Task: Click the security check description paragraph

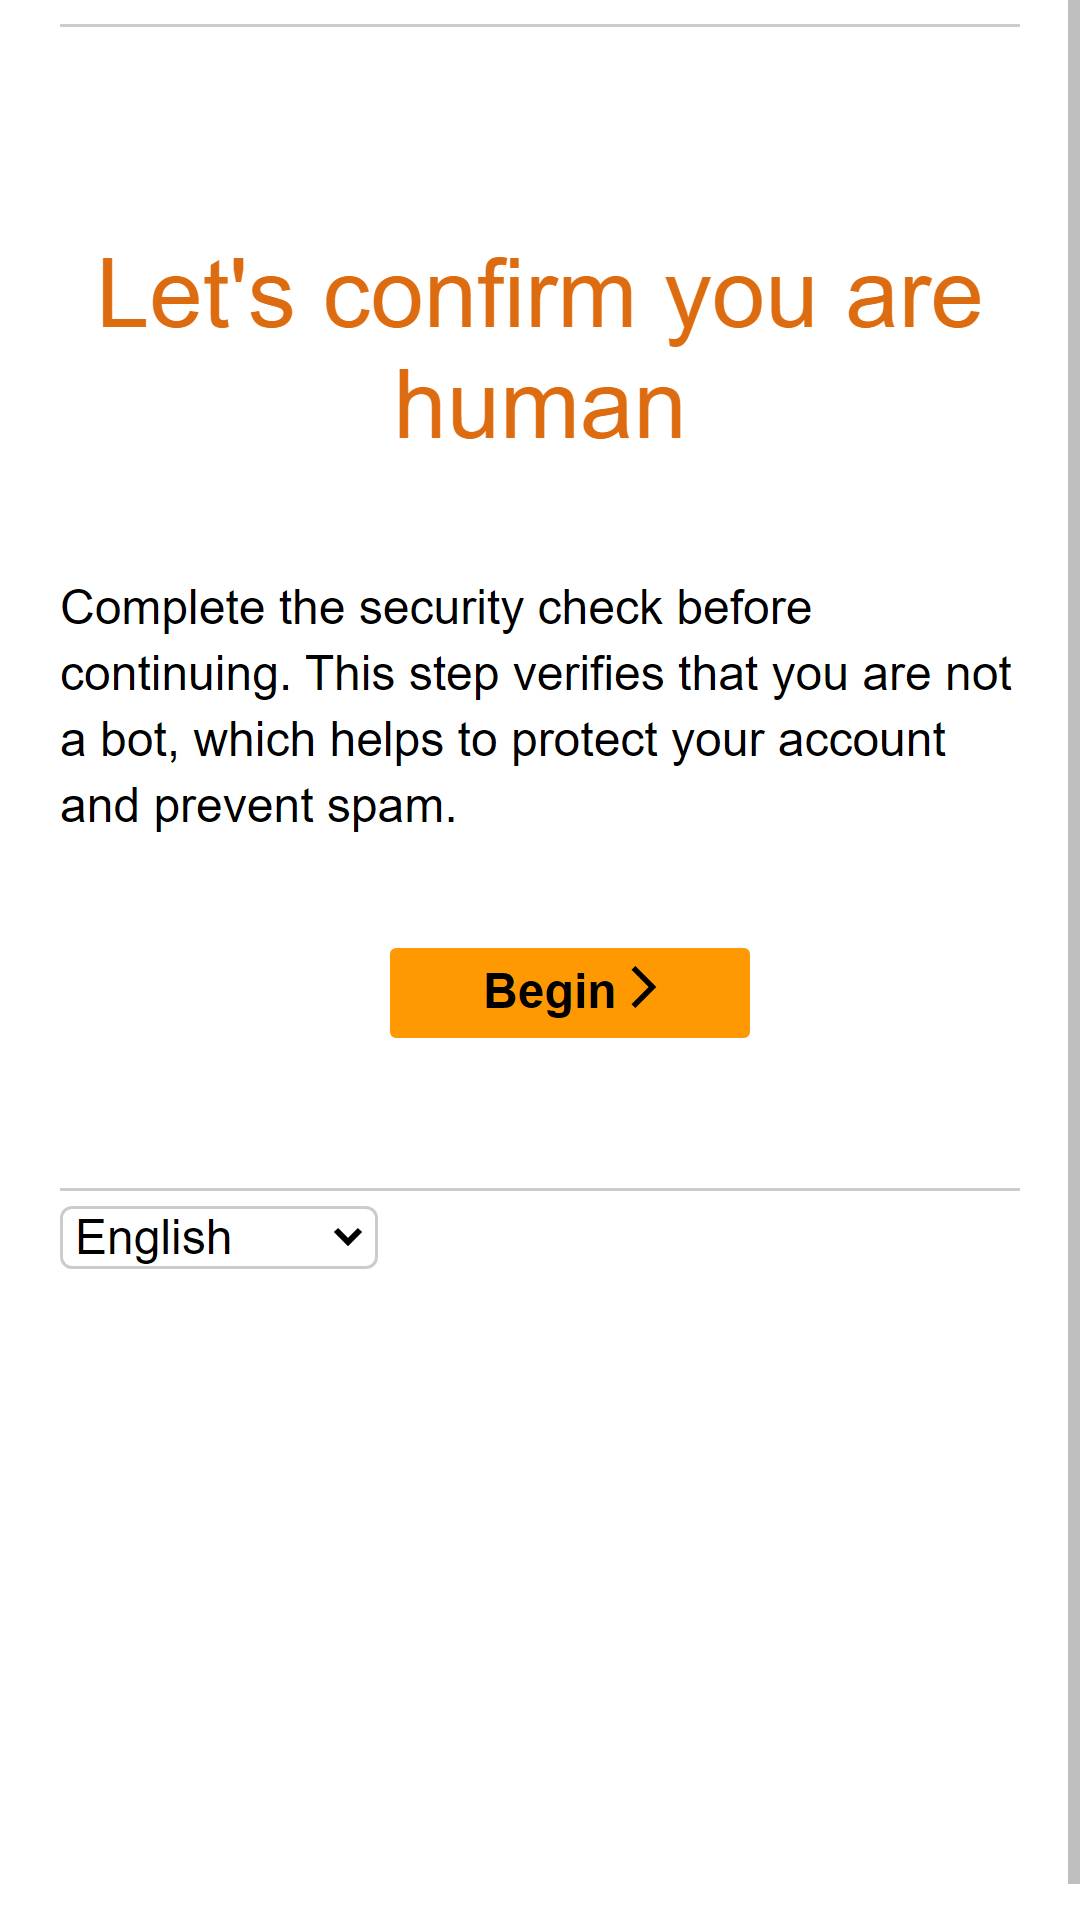Action: (x=536, y=706)
